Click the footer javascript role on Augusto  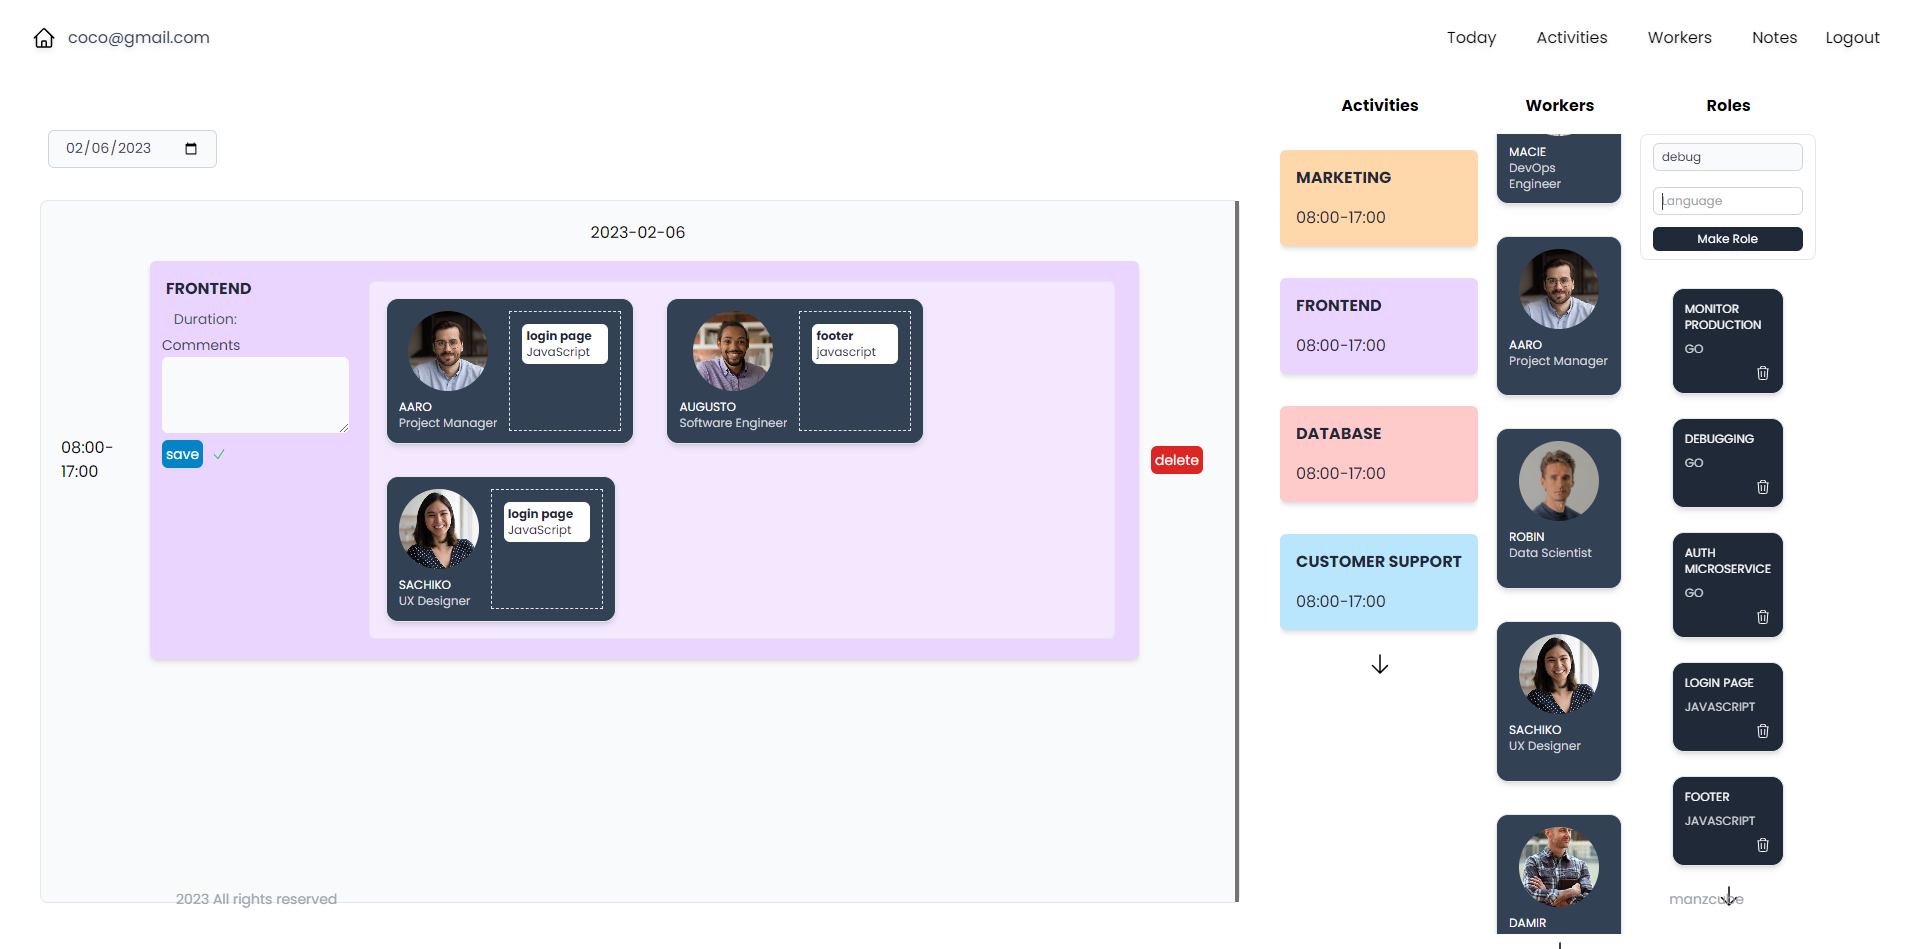click(x=855, y=344)
